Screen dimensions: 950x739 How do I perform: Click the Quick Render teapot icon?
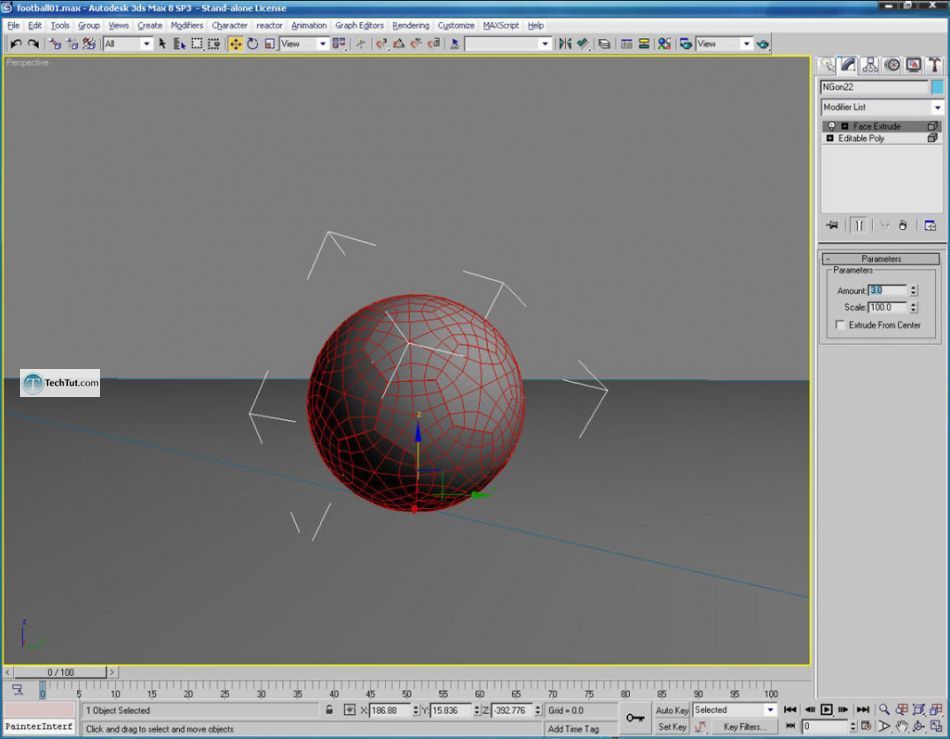coord(763,44)
